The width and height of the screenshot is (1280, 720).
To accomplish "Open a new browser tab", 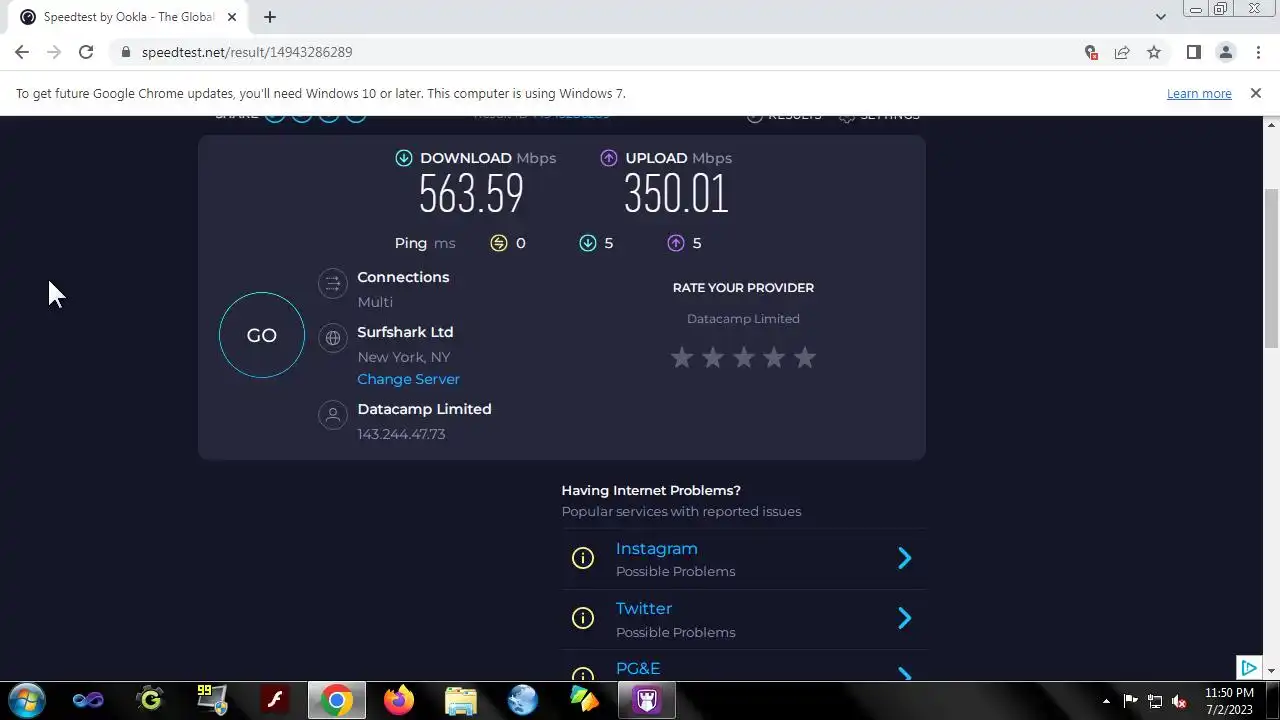I will (x=270, y=17).
